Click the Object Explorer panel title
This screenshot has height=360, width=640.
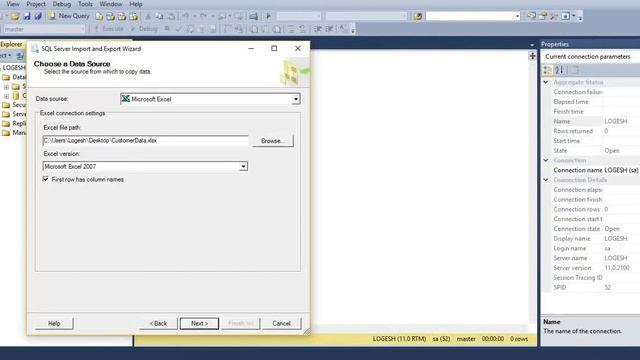pyautogui.click(x=11, y=44)
